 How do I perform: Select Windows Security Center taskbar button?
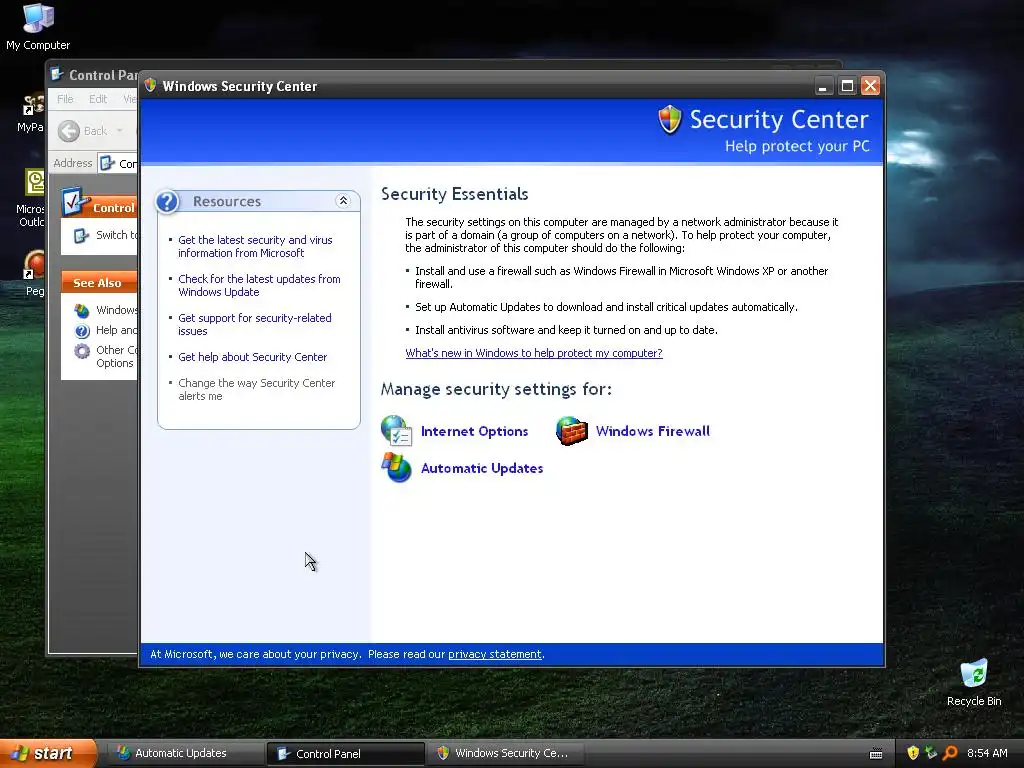tap(505, 753)
